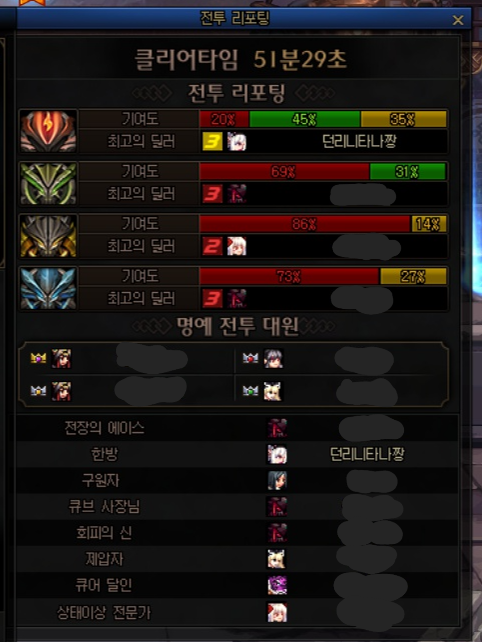This screenshot has width=482, height=642.
Task: Close the 전투 리포팅 window
Action: pyautogui.click(x=458, y=20)
